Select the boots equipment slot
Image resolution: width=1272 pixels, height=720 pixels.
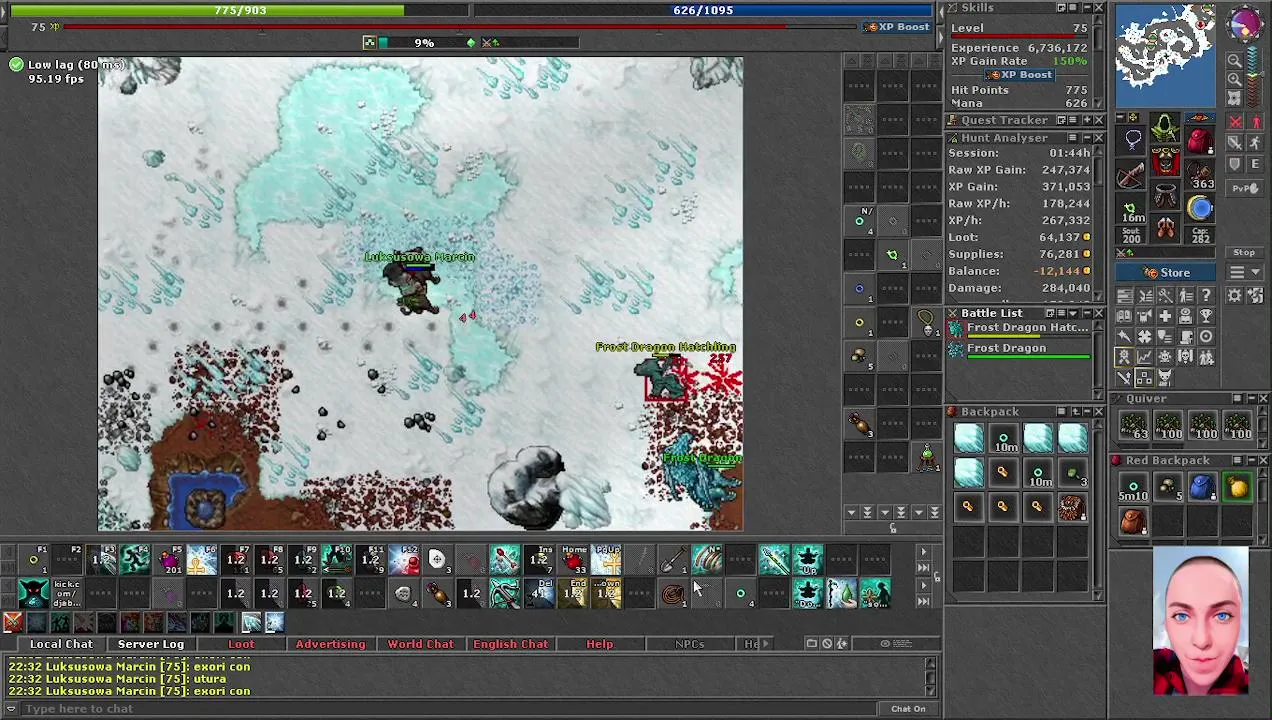[x=1165, y=228]
